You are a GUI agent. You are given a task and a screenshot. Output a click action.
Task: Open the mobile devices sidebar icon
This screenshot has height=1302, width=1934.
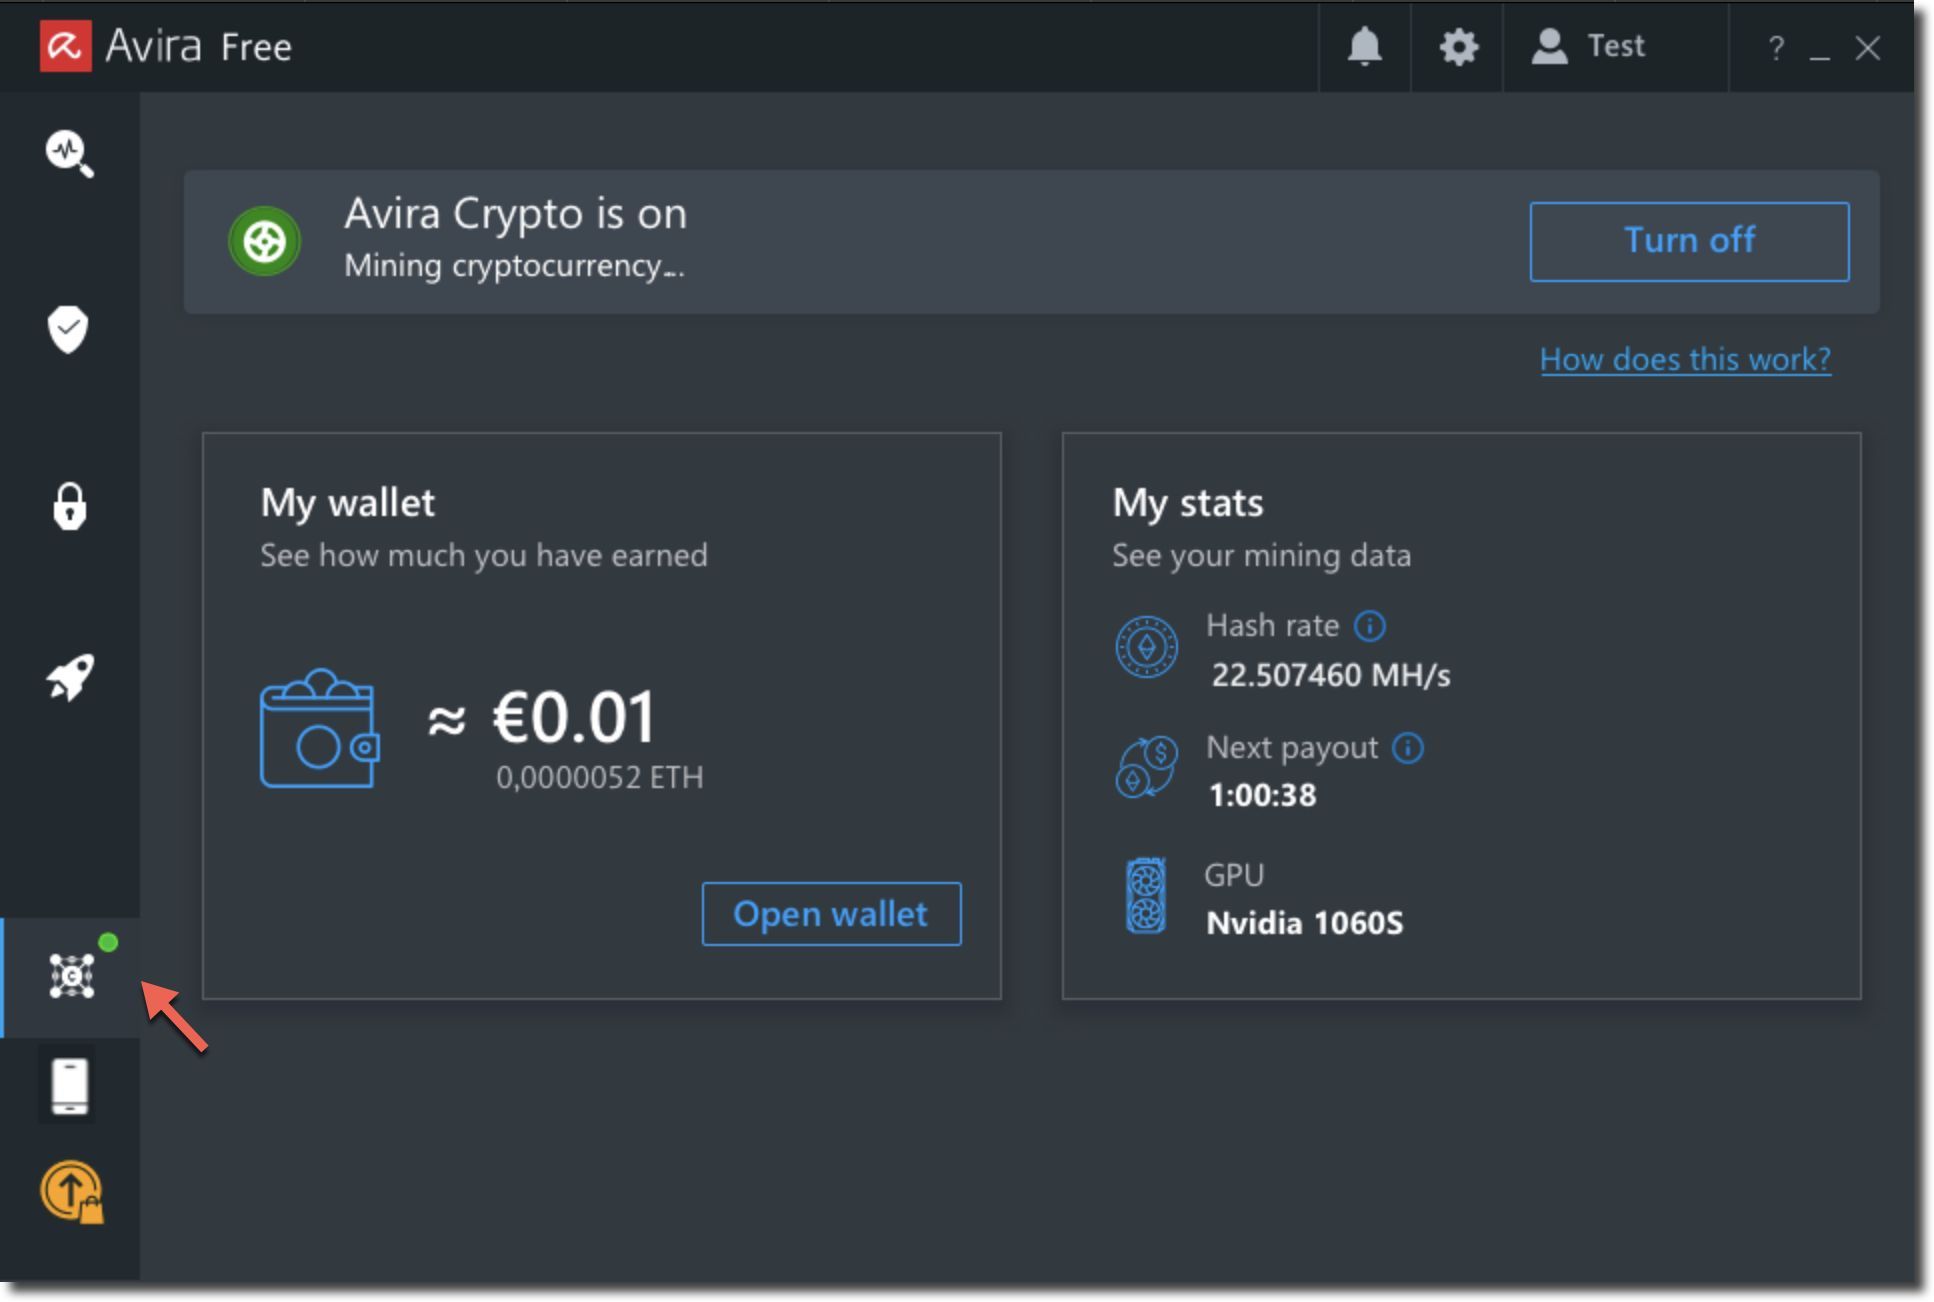69,1086
